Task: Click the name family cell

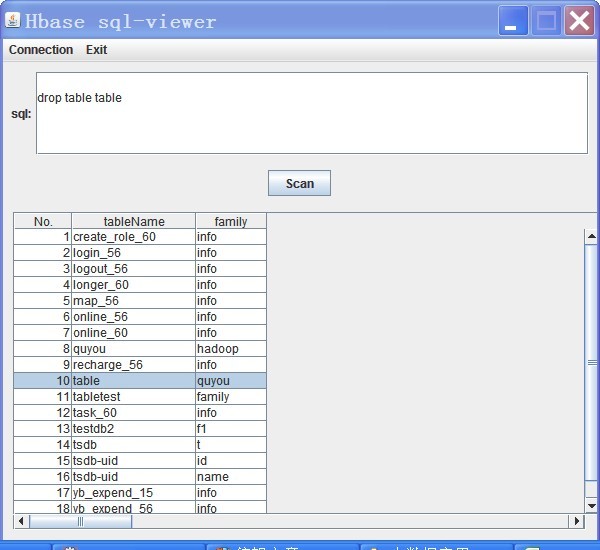Action: pos(231,477)
